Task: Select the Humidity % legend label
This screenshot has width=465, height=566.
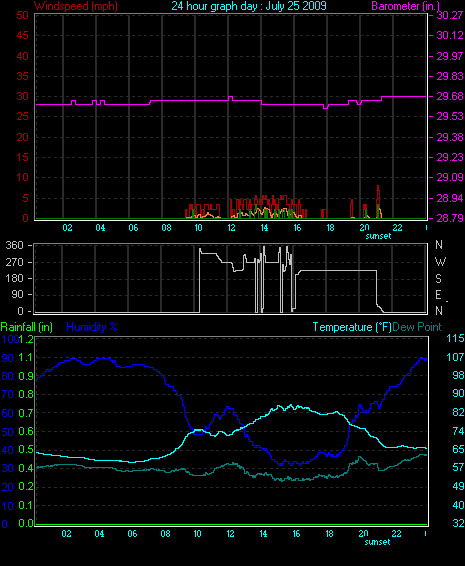Action: [x=92, y=327]
